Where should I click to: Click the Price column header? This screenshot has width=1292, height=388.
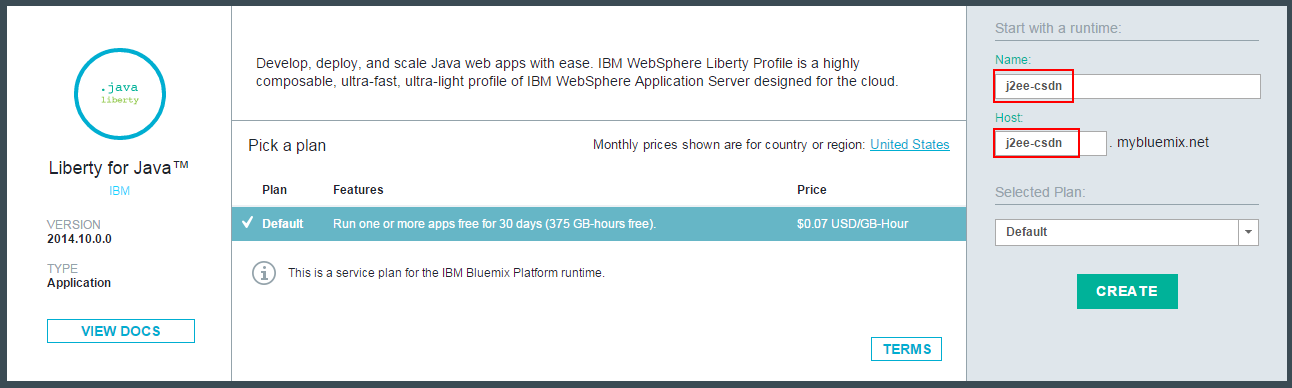[x=812, y=190]
